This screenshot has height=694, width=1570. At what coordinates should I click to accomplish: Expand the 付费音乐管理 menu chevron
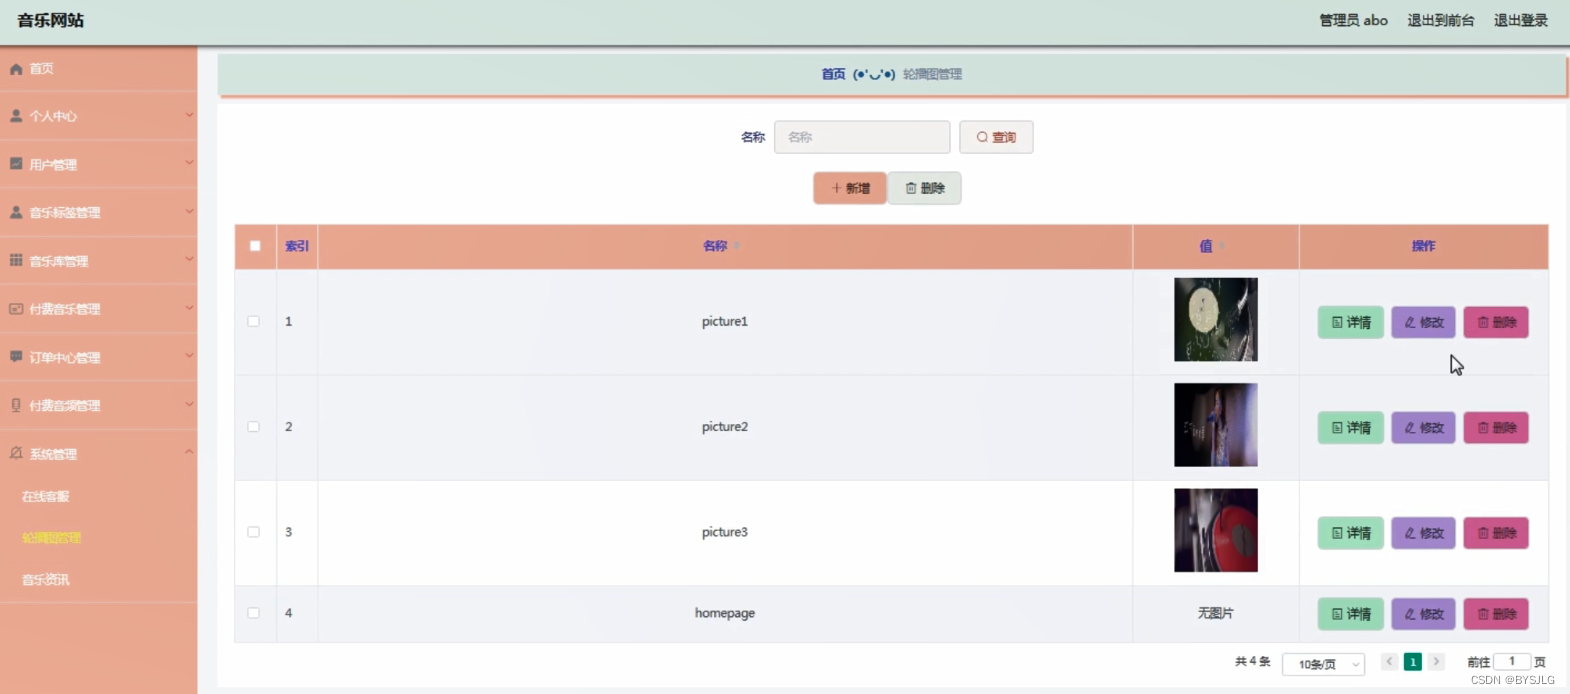189,308
